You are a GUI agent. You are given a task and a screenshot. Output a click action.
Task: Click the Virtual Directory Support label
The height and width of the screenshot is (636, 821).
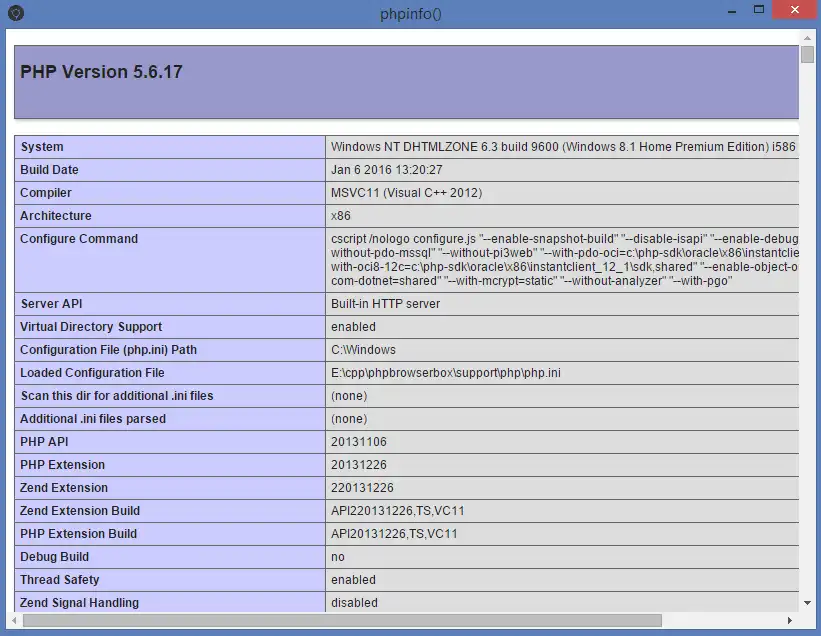[x=91, y=327]
